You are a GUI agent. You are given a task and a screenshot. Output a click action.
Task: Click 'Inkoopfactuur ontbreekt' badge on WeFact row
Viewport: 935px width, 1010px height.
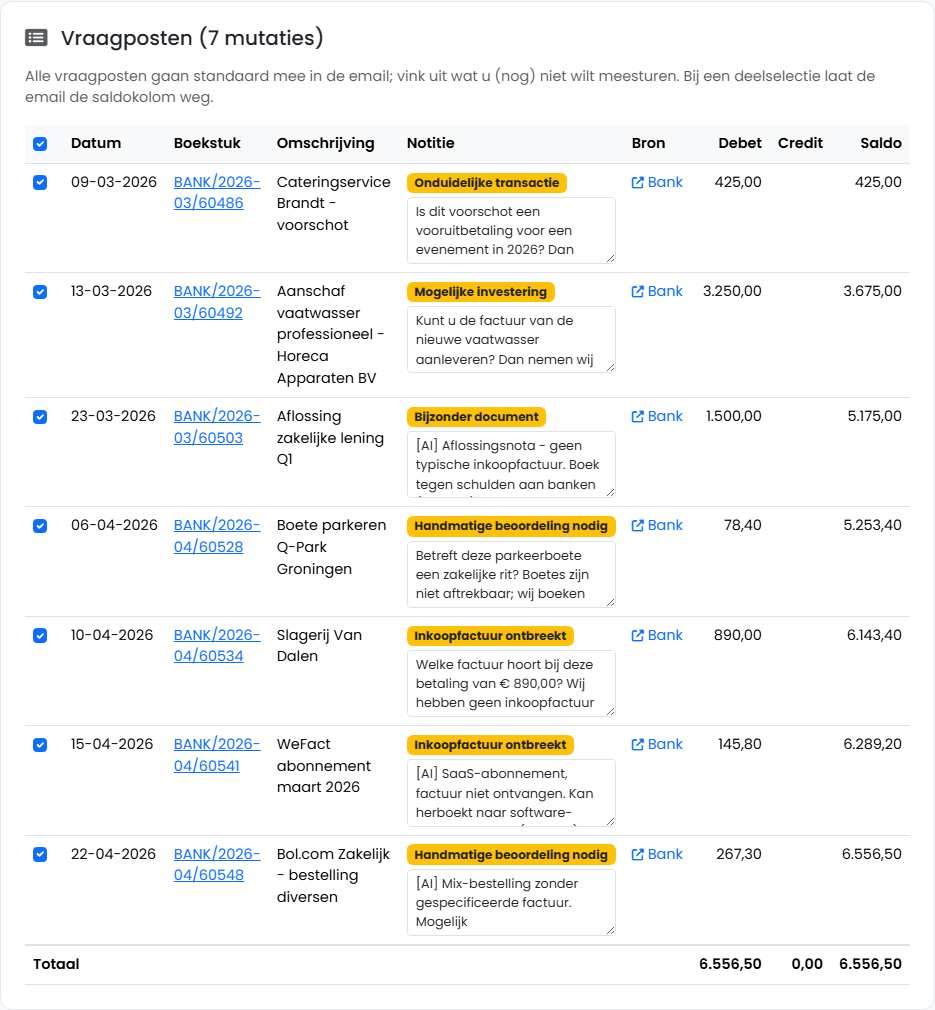tap(490, 745)
